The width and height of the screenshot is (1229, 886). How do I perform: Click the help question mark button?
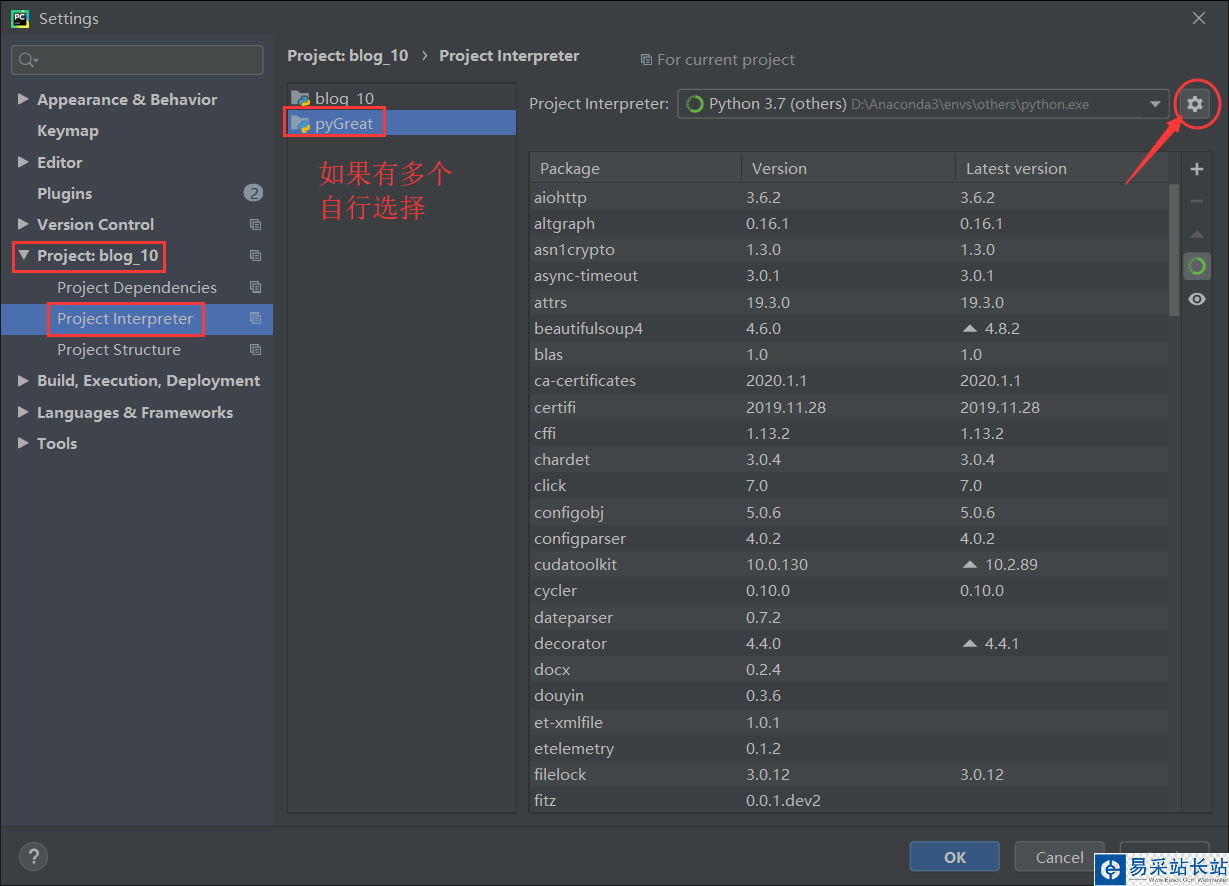33,856
